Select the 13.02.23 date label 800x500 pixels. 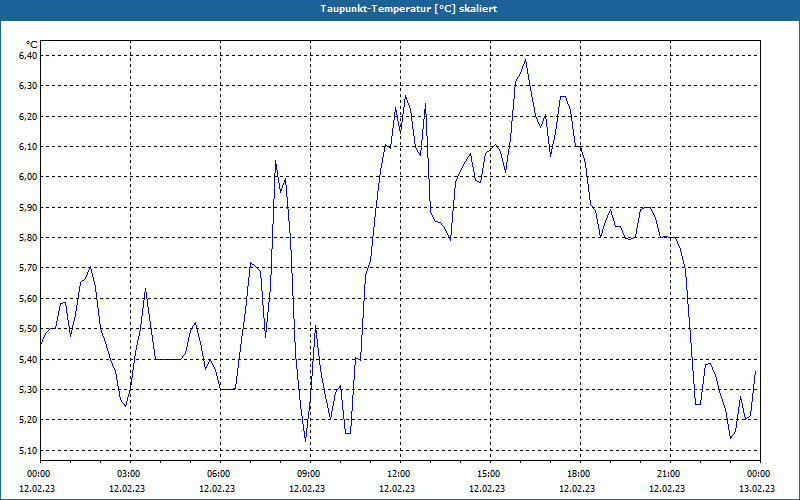pos(757,489)
